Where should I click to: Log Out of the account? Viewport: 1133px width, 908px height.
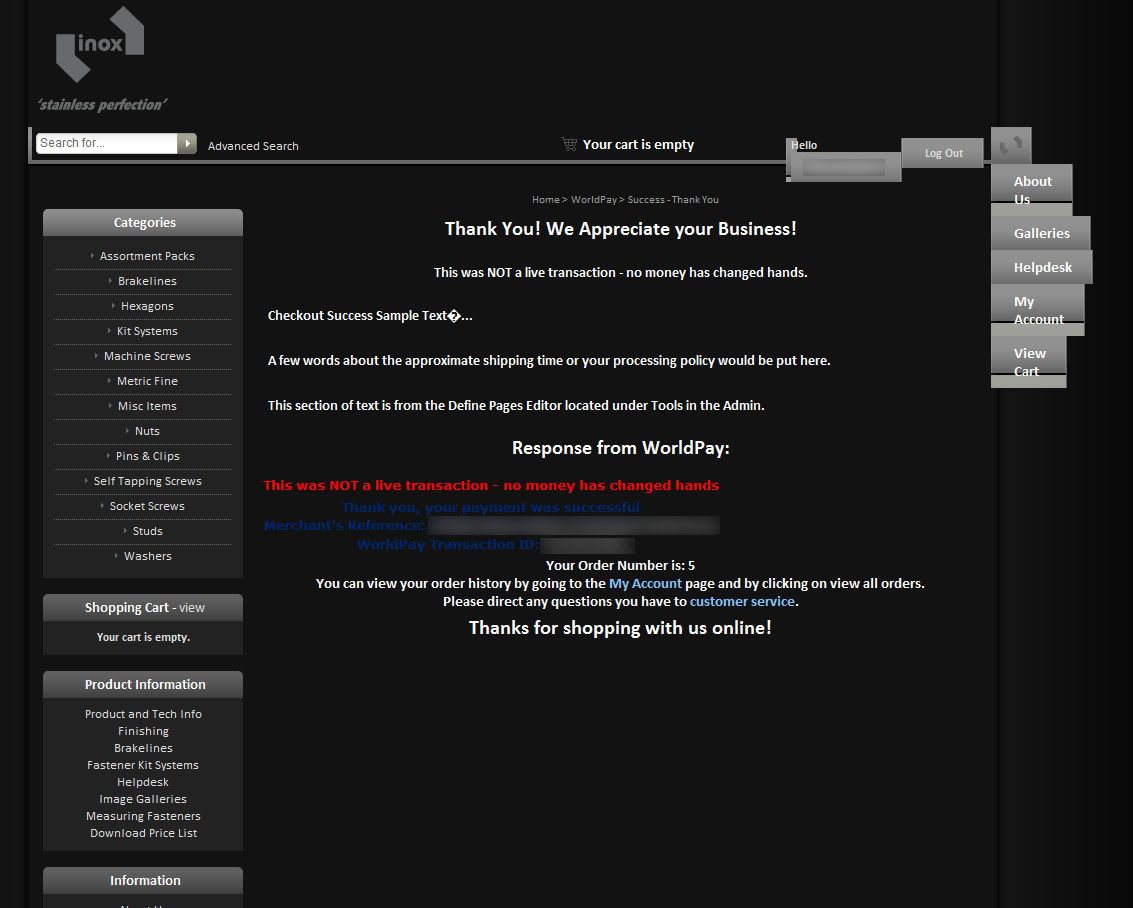(943, 153)
